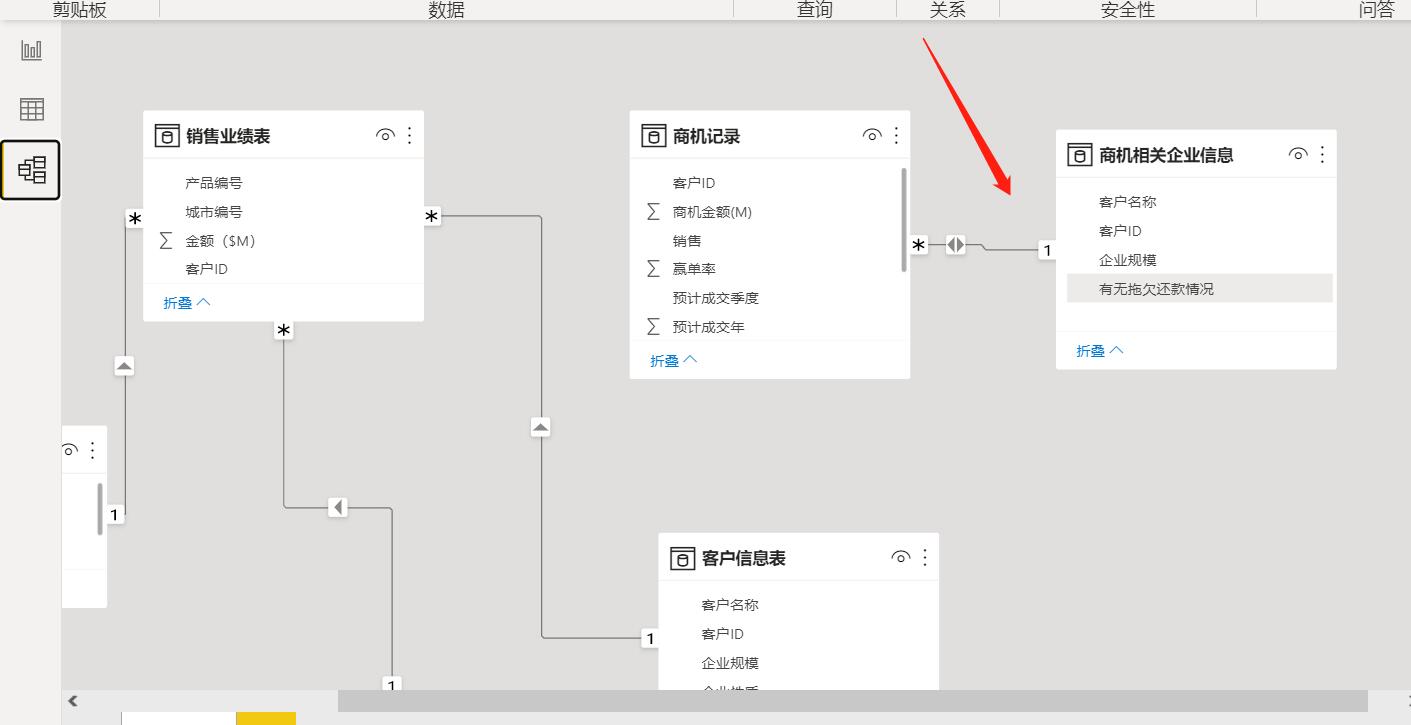1411x725 pixels.
Task: Toggle visibility of 客户信息表 table
Action: tap(901, 557)
